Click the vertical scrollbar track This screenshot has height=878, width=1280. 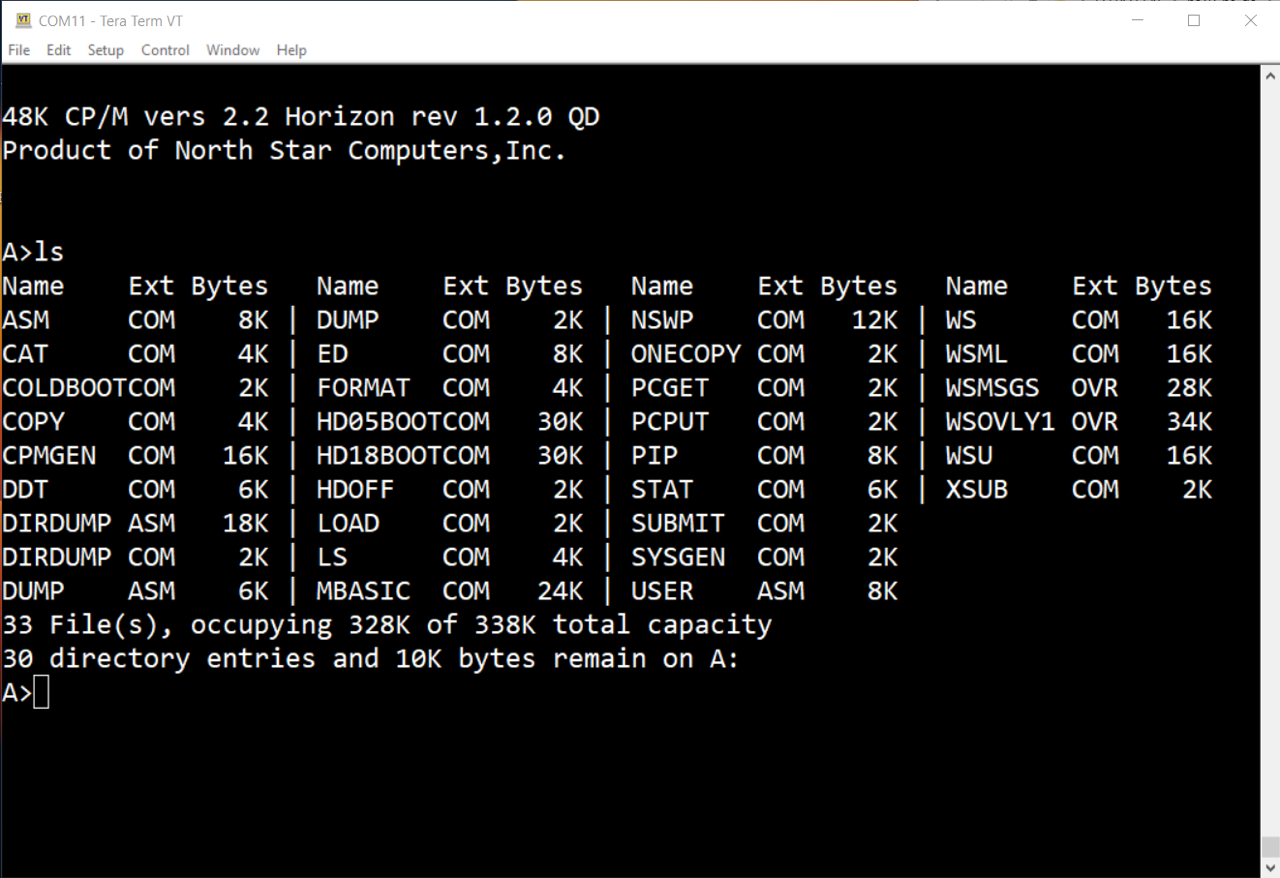click(x=1269, y=450)
